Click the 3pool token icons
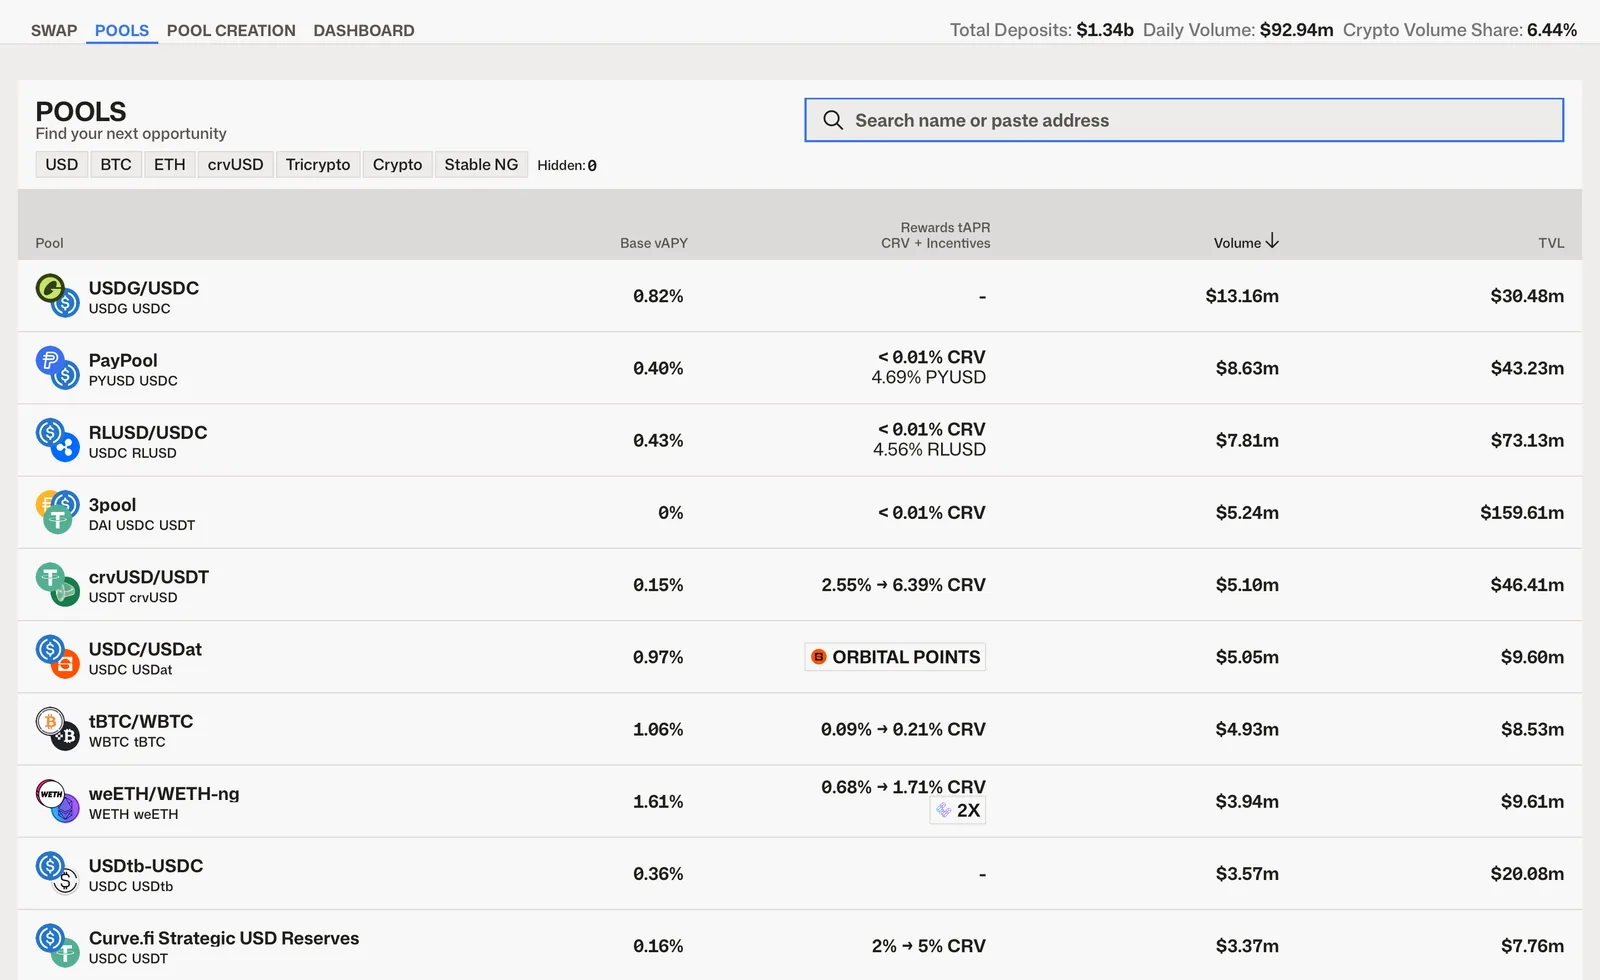This screenshot has width=1600, height=980. pos(57,512)
